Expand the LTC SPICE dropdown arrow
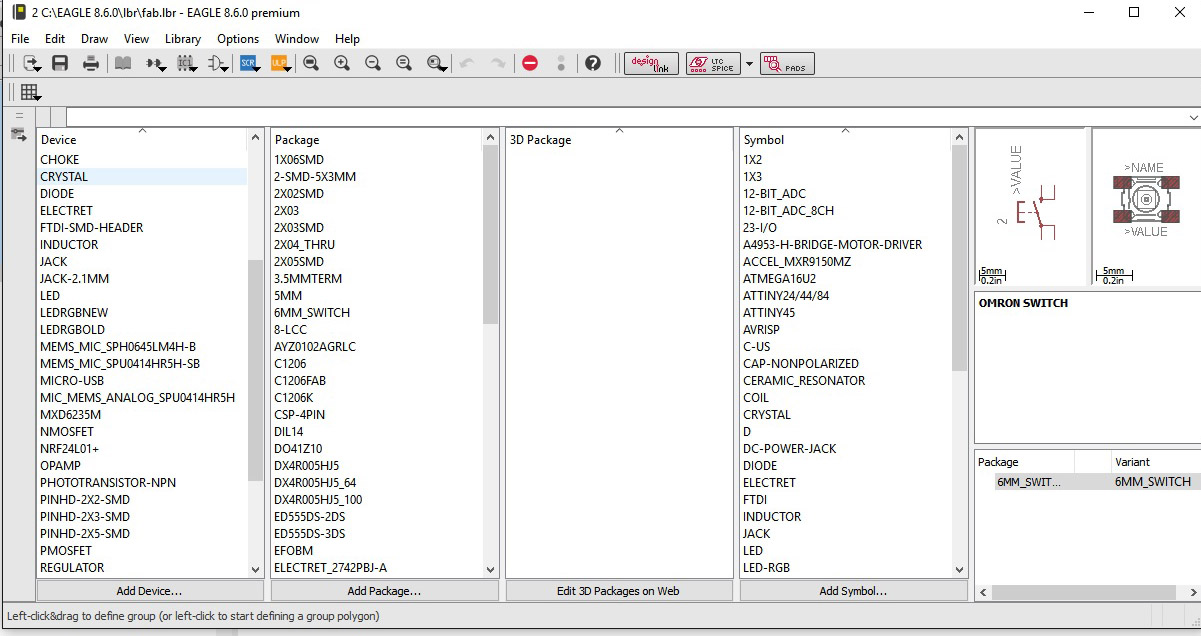 tap(749, 64)
